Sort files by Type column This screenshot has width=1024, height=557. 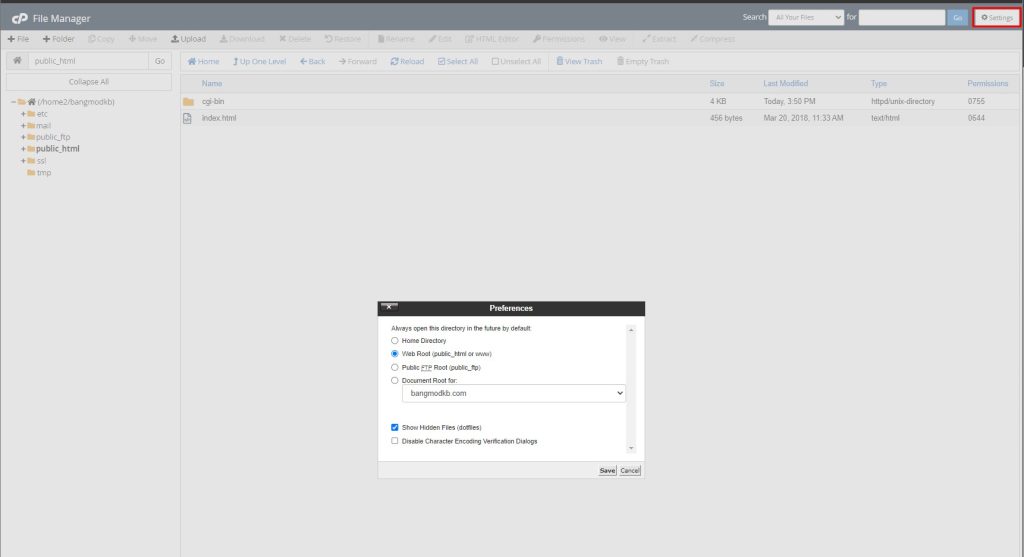click(x=878, y=84)
